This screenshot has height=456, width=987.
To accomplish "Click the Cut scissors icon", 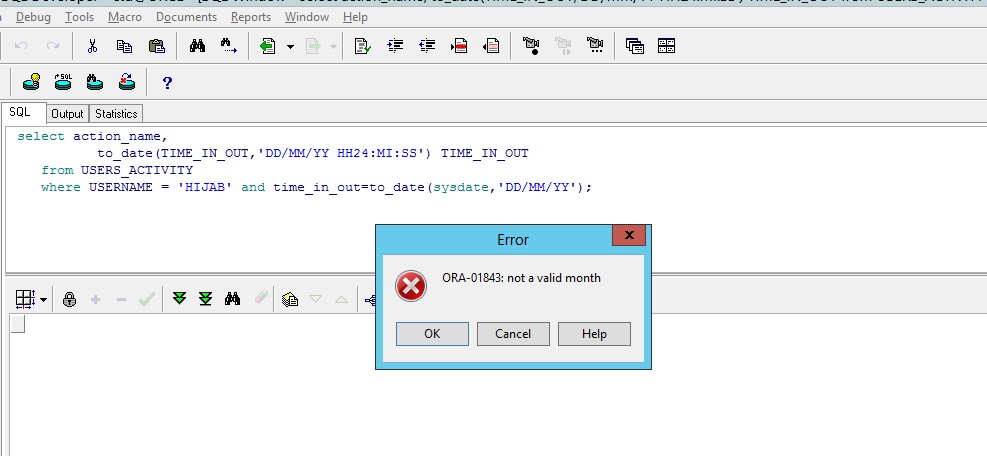I will 93,46.
